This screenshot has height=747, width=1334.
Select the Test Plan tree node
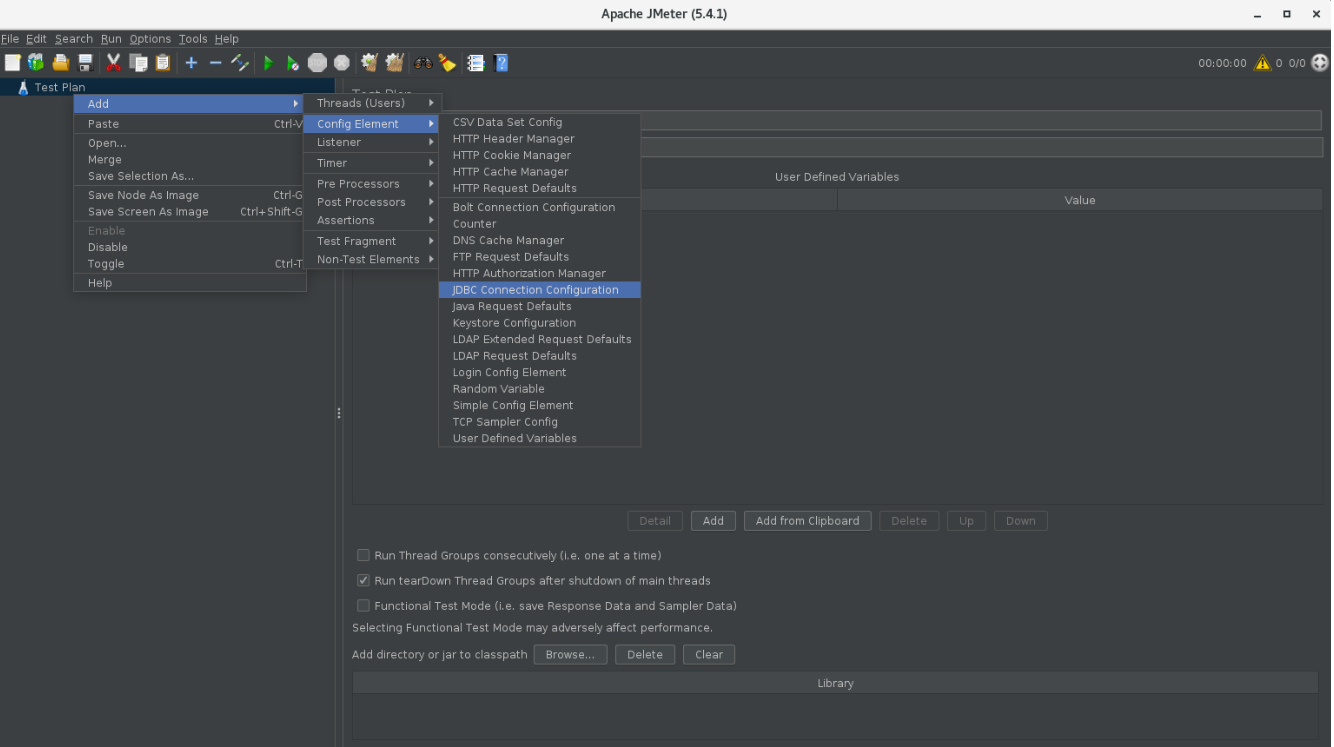point(60,87)
